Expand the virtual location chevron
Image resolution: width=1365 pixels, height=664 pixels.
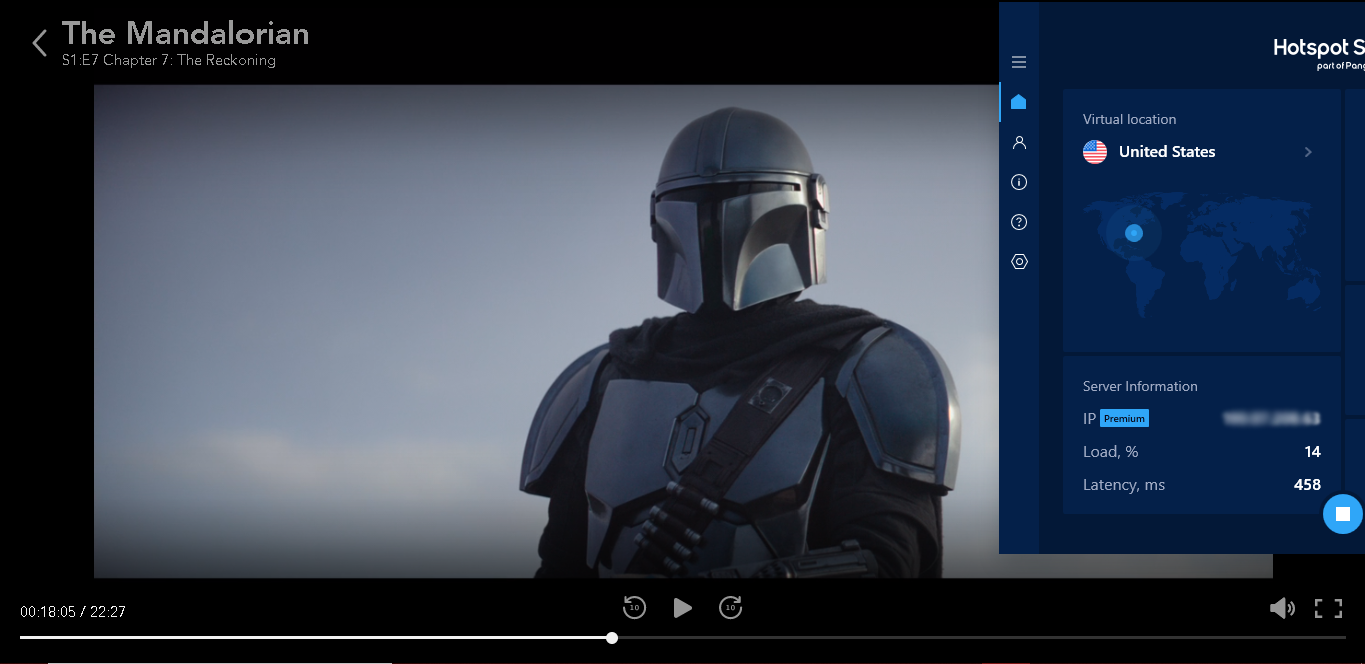point(1308,152)
